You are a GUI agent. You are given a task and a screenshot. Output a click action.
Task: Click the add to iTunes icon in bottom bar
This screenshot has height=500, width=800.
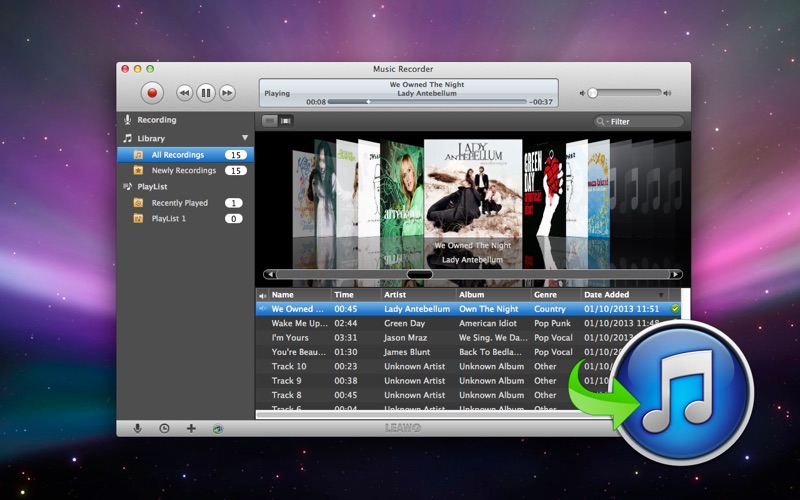(x=218, y=429)
